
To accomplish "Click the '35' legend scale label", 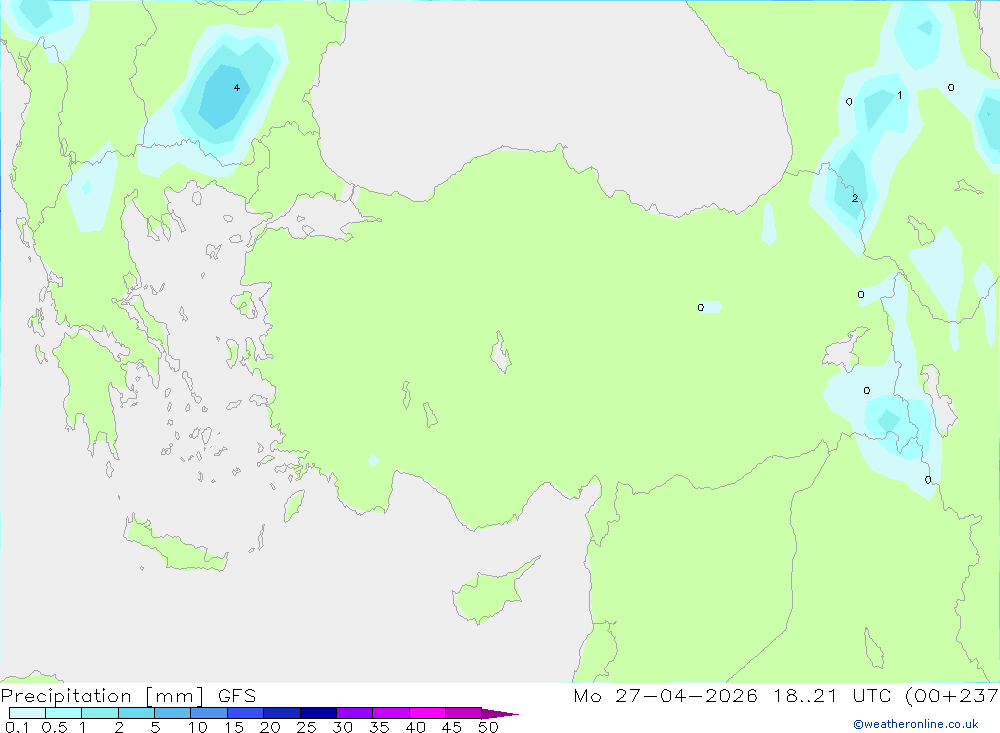I will [379, 727].
